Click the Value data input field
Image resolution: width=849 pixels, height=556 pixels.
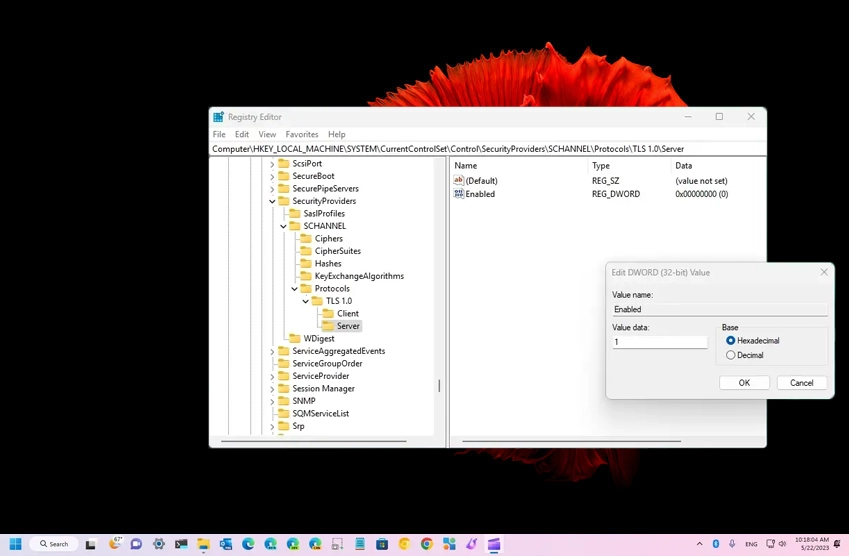coord(659,342)
